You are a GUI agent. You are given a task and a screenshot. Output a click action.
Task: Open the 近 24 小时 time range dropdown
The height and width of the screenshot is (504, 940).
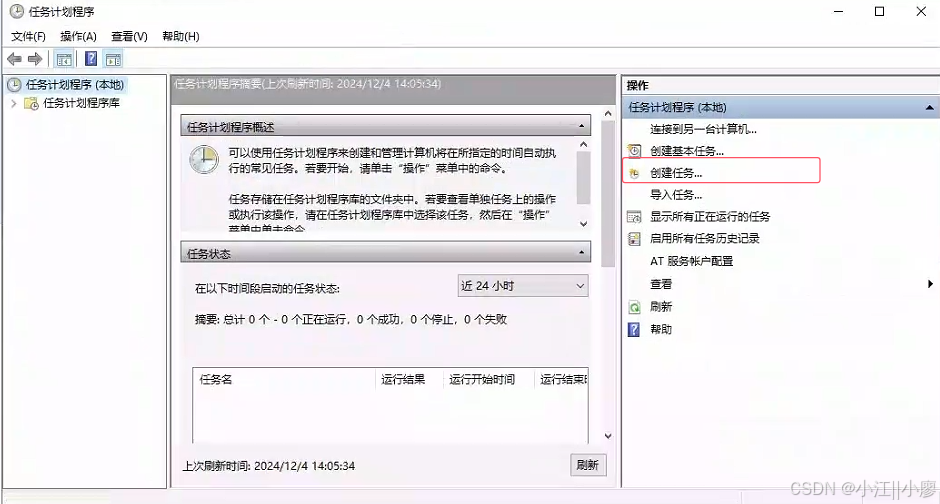523,286
